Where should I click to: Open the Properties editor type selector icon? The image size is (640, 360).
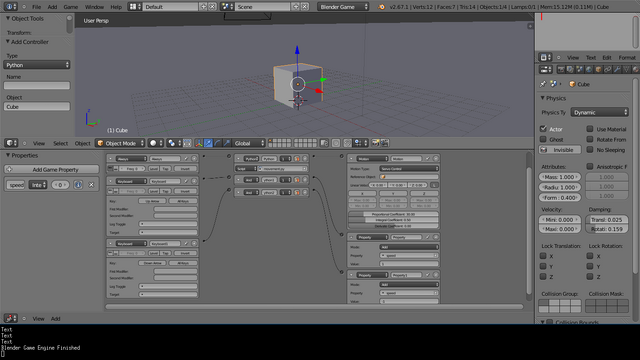(x=545, y=69)
